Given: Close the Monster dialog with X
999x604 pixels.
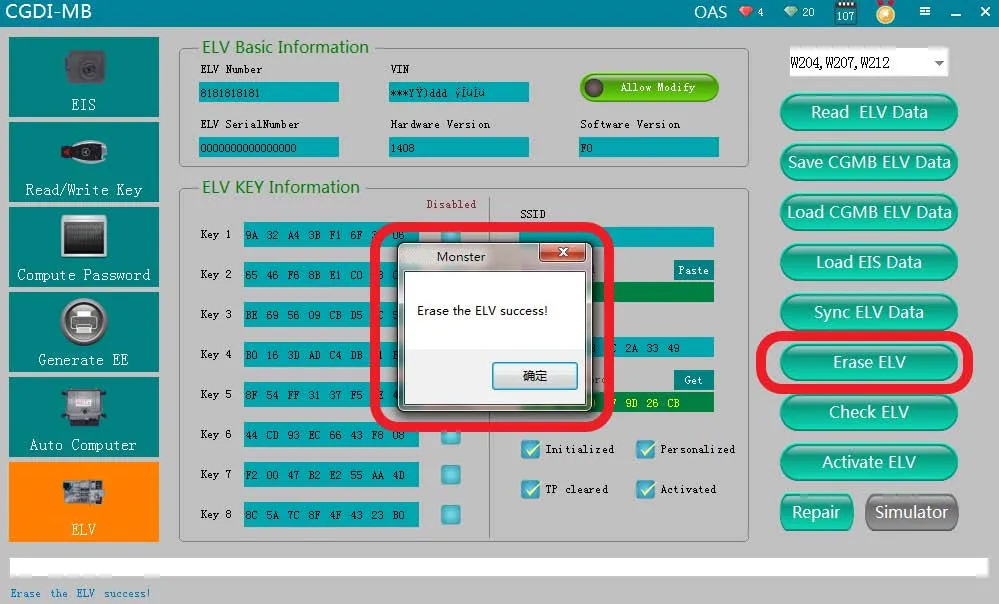Looking at the screenshot, I should 563,252.
